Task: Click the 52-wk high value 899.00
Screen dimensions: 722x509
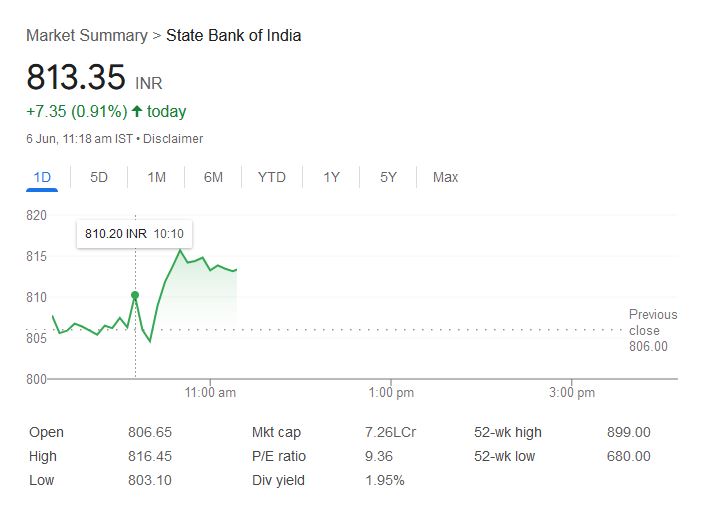Action: [x=628, y=432]
